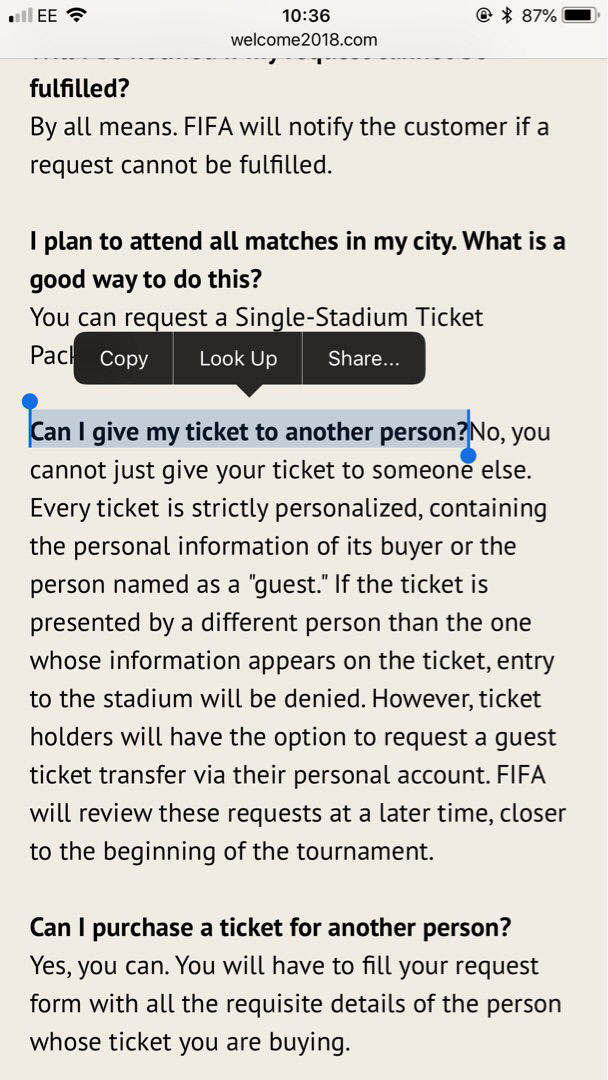The height and width of the screenshot is (1080, 608).
Task: Tap the 10:36 clock in status bar
Action: tap(305, 15)
